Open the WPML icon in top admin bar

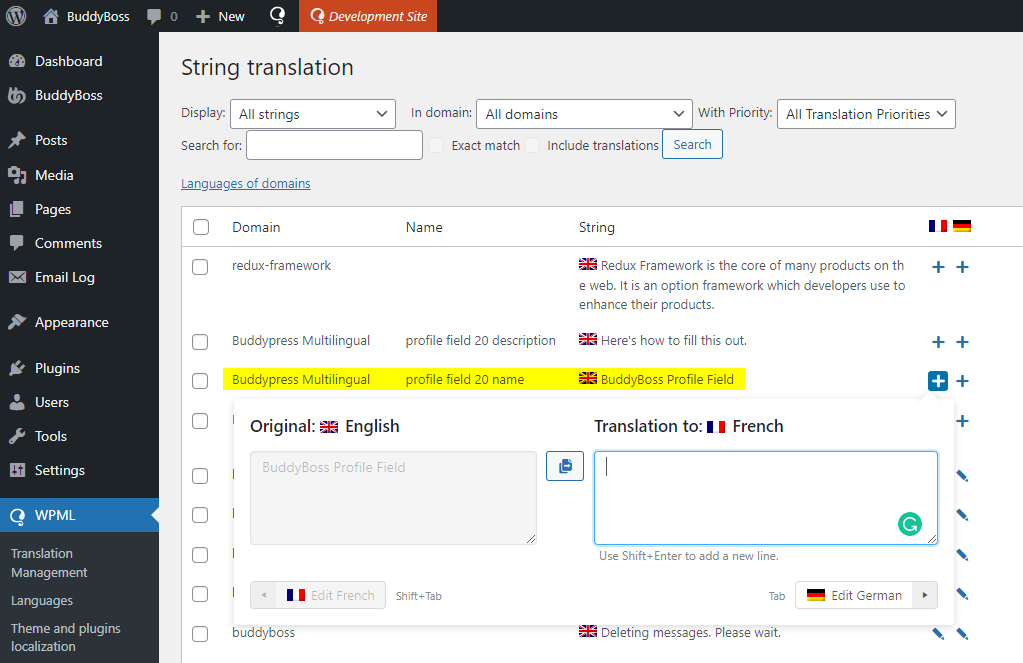click(x=279, y=16)
